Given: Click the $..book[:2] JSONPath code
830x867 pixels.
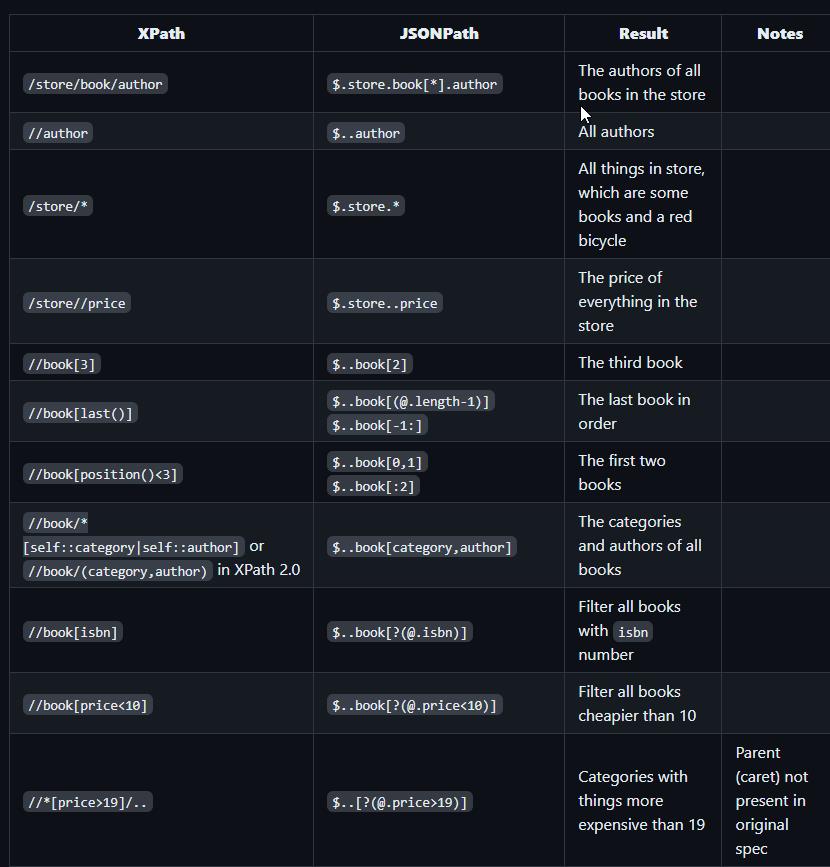Looking at the screenshot, I should pos(373,486).
